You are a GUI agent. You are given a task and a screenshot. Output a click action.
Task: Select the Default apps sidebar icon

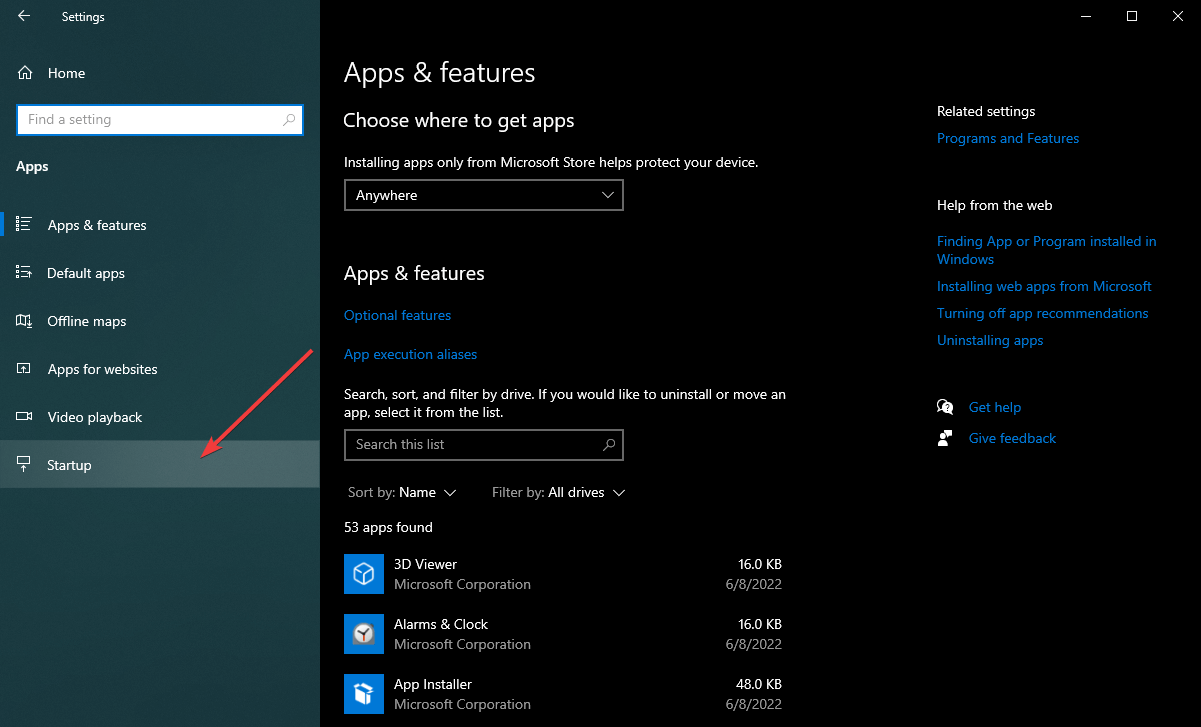click(25, 273)
